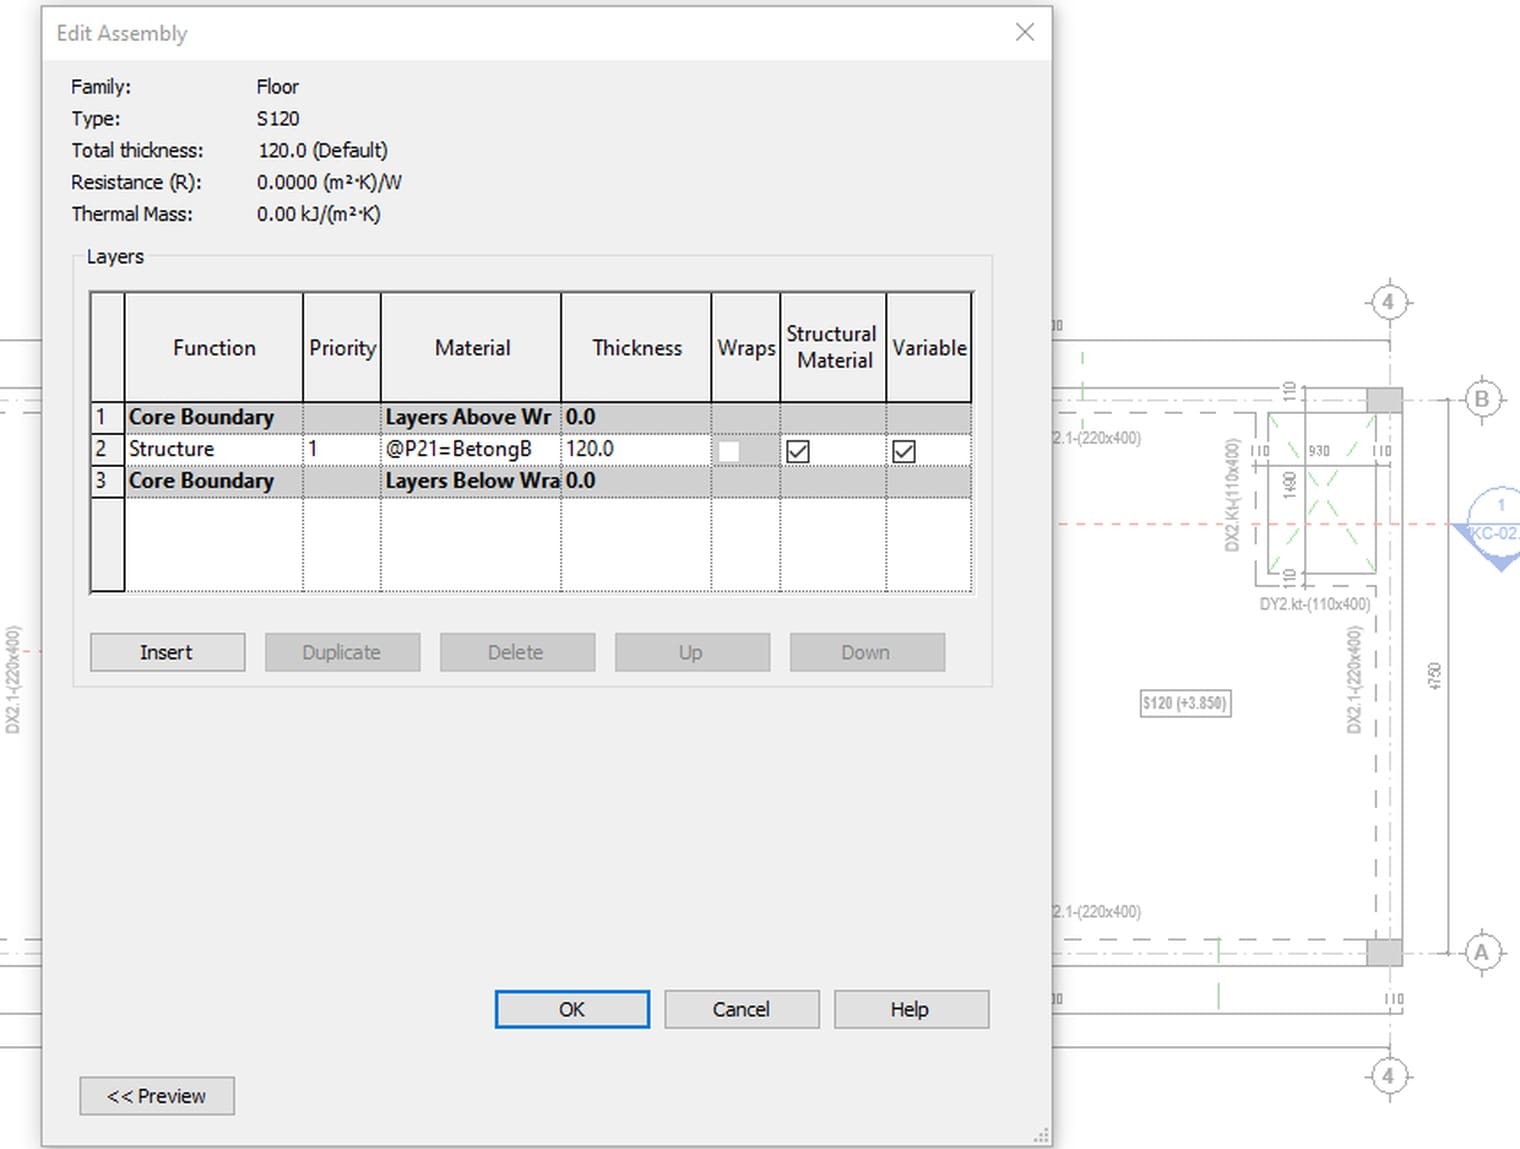Select row 2 header in layers table
This screenshot has width=1520, height=1149.
tap(107, 449)
